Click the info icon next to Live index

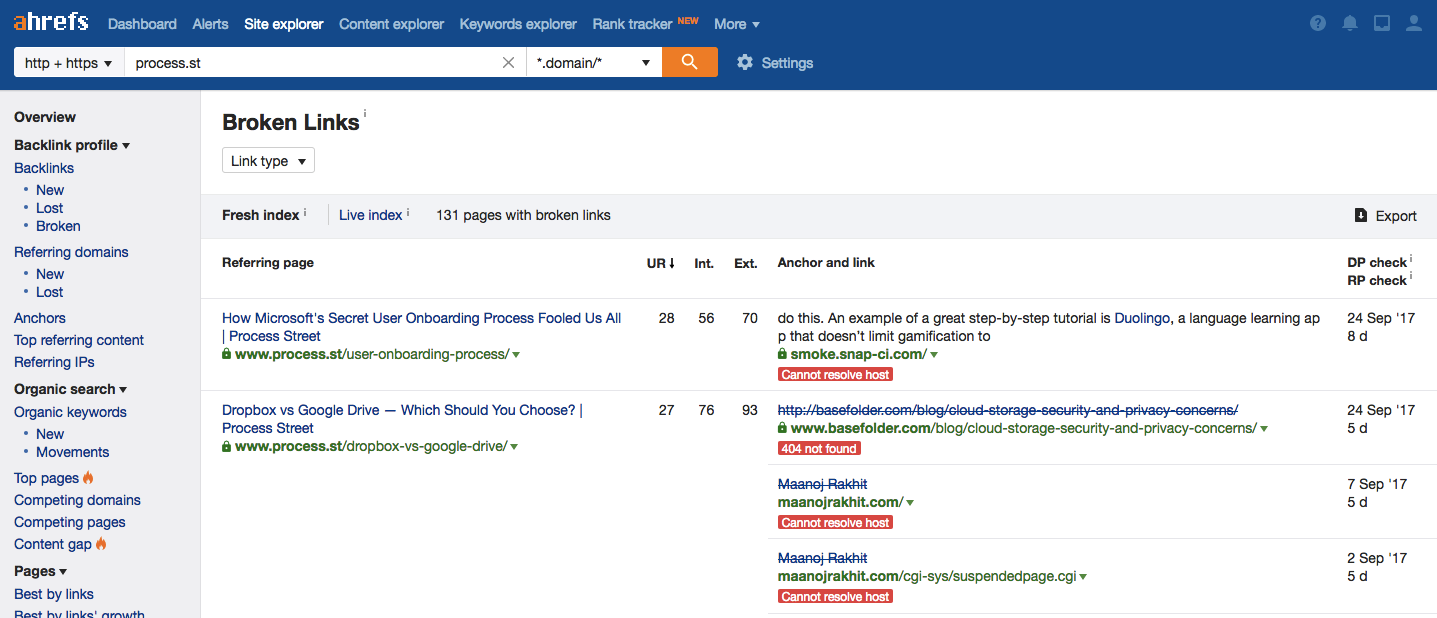[408, 212]
